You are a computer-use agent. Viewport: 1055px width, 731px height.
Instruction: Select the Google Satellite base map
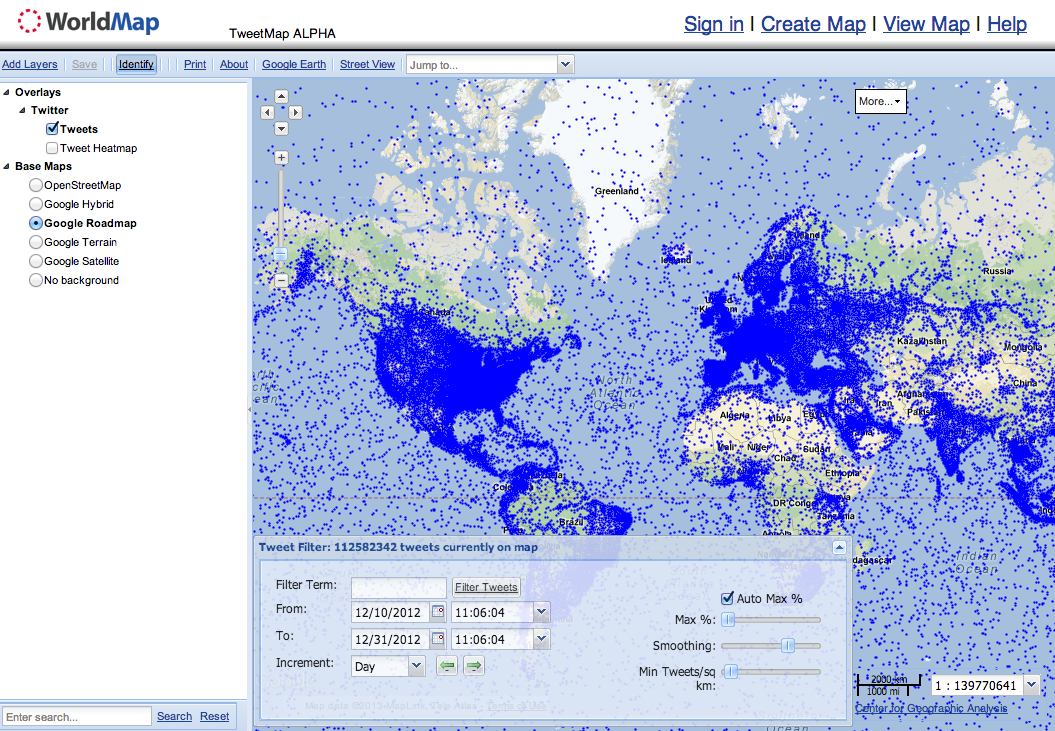36,261
